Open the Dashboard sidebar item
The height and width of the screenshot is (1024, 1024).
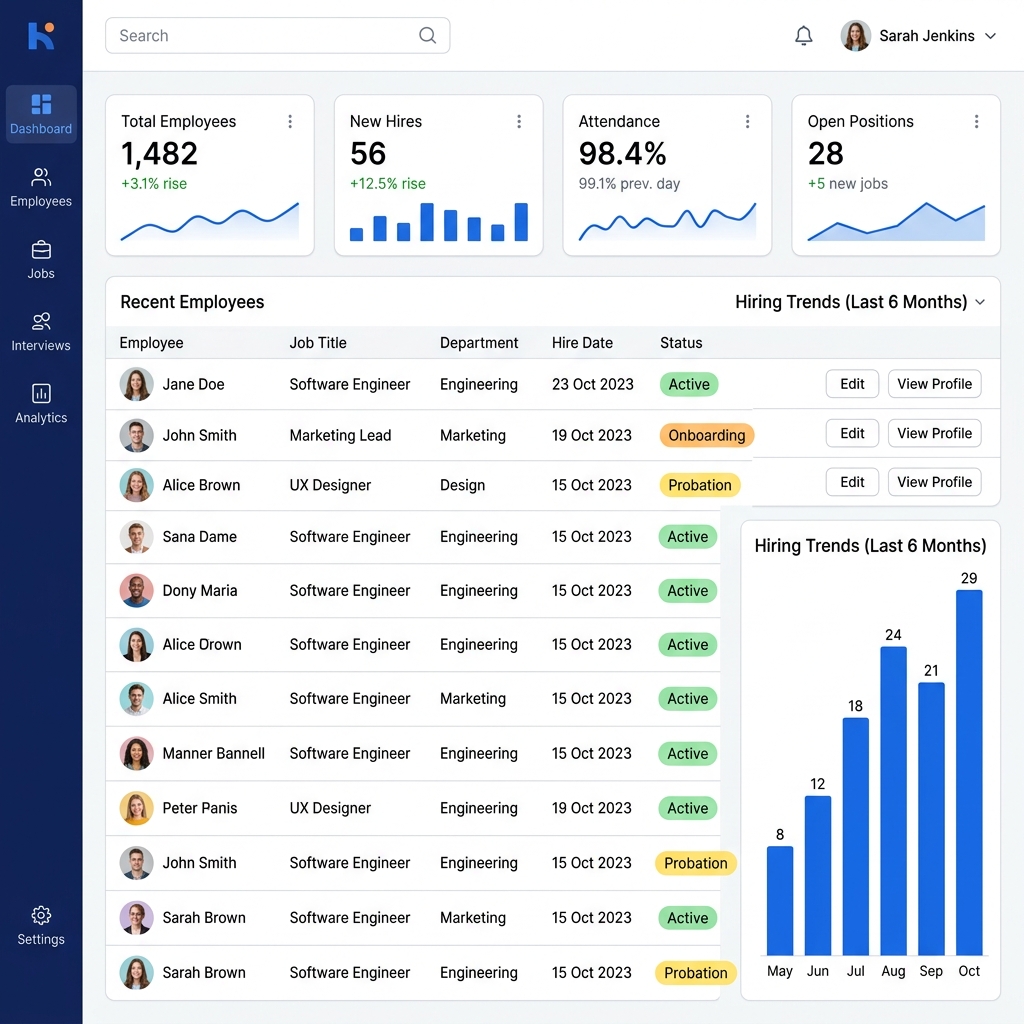pos(41,114)
